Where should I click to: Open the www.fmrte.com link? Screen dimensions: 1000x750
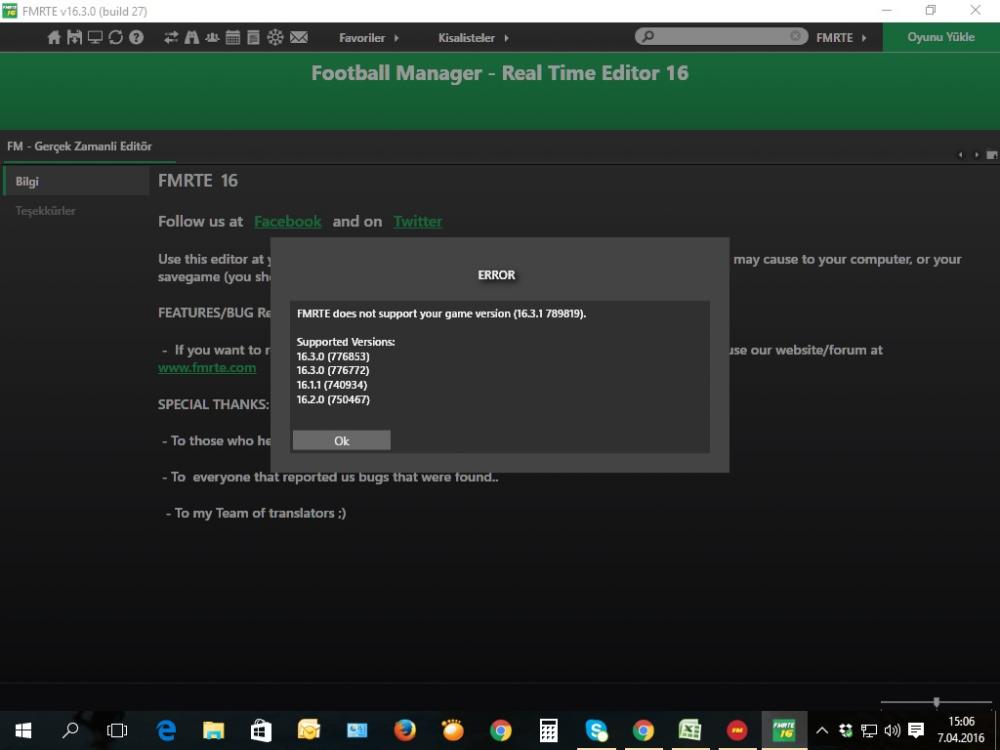207,368
